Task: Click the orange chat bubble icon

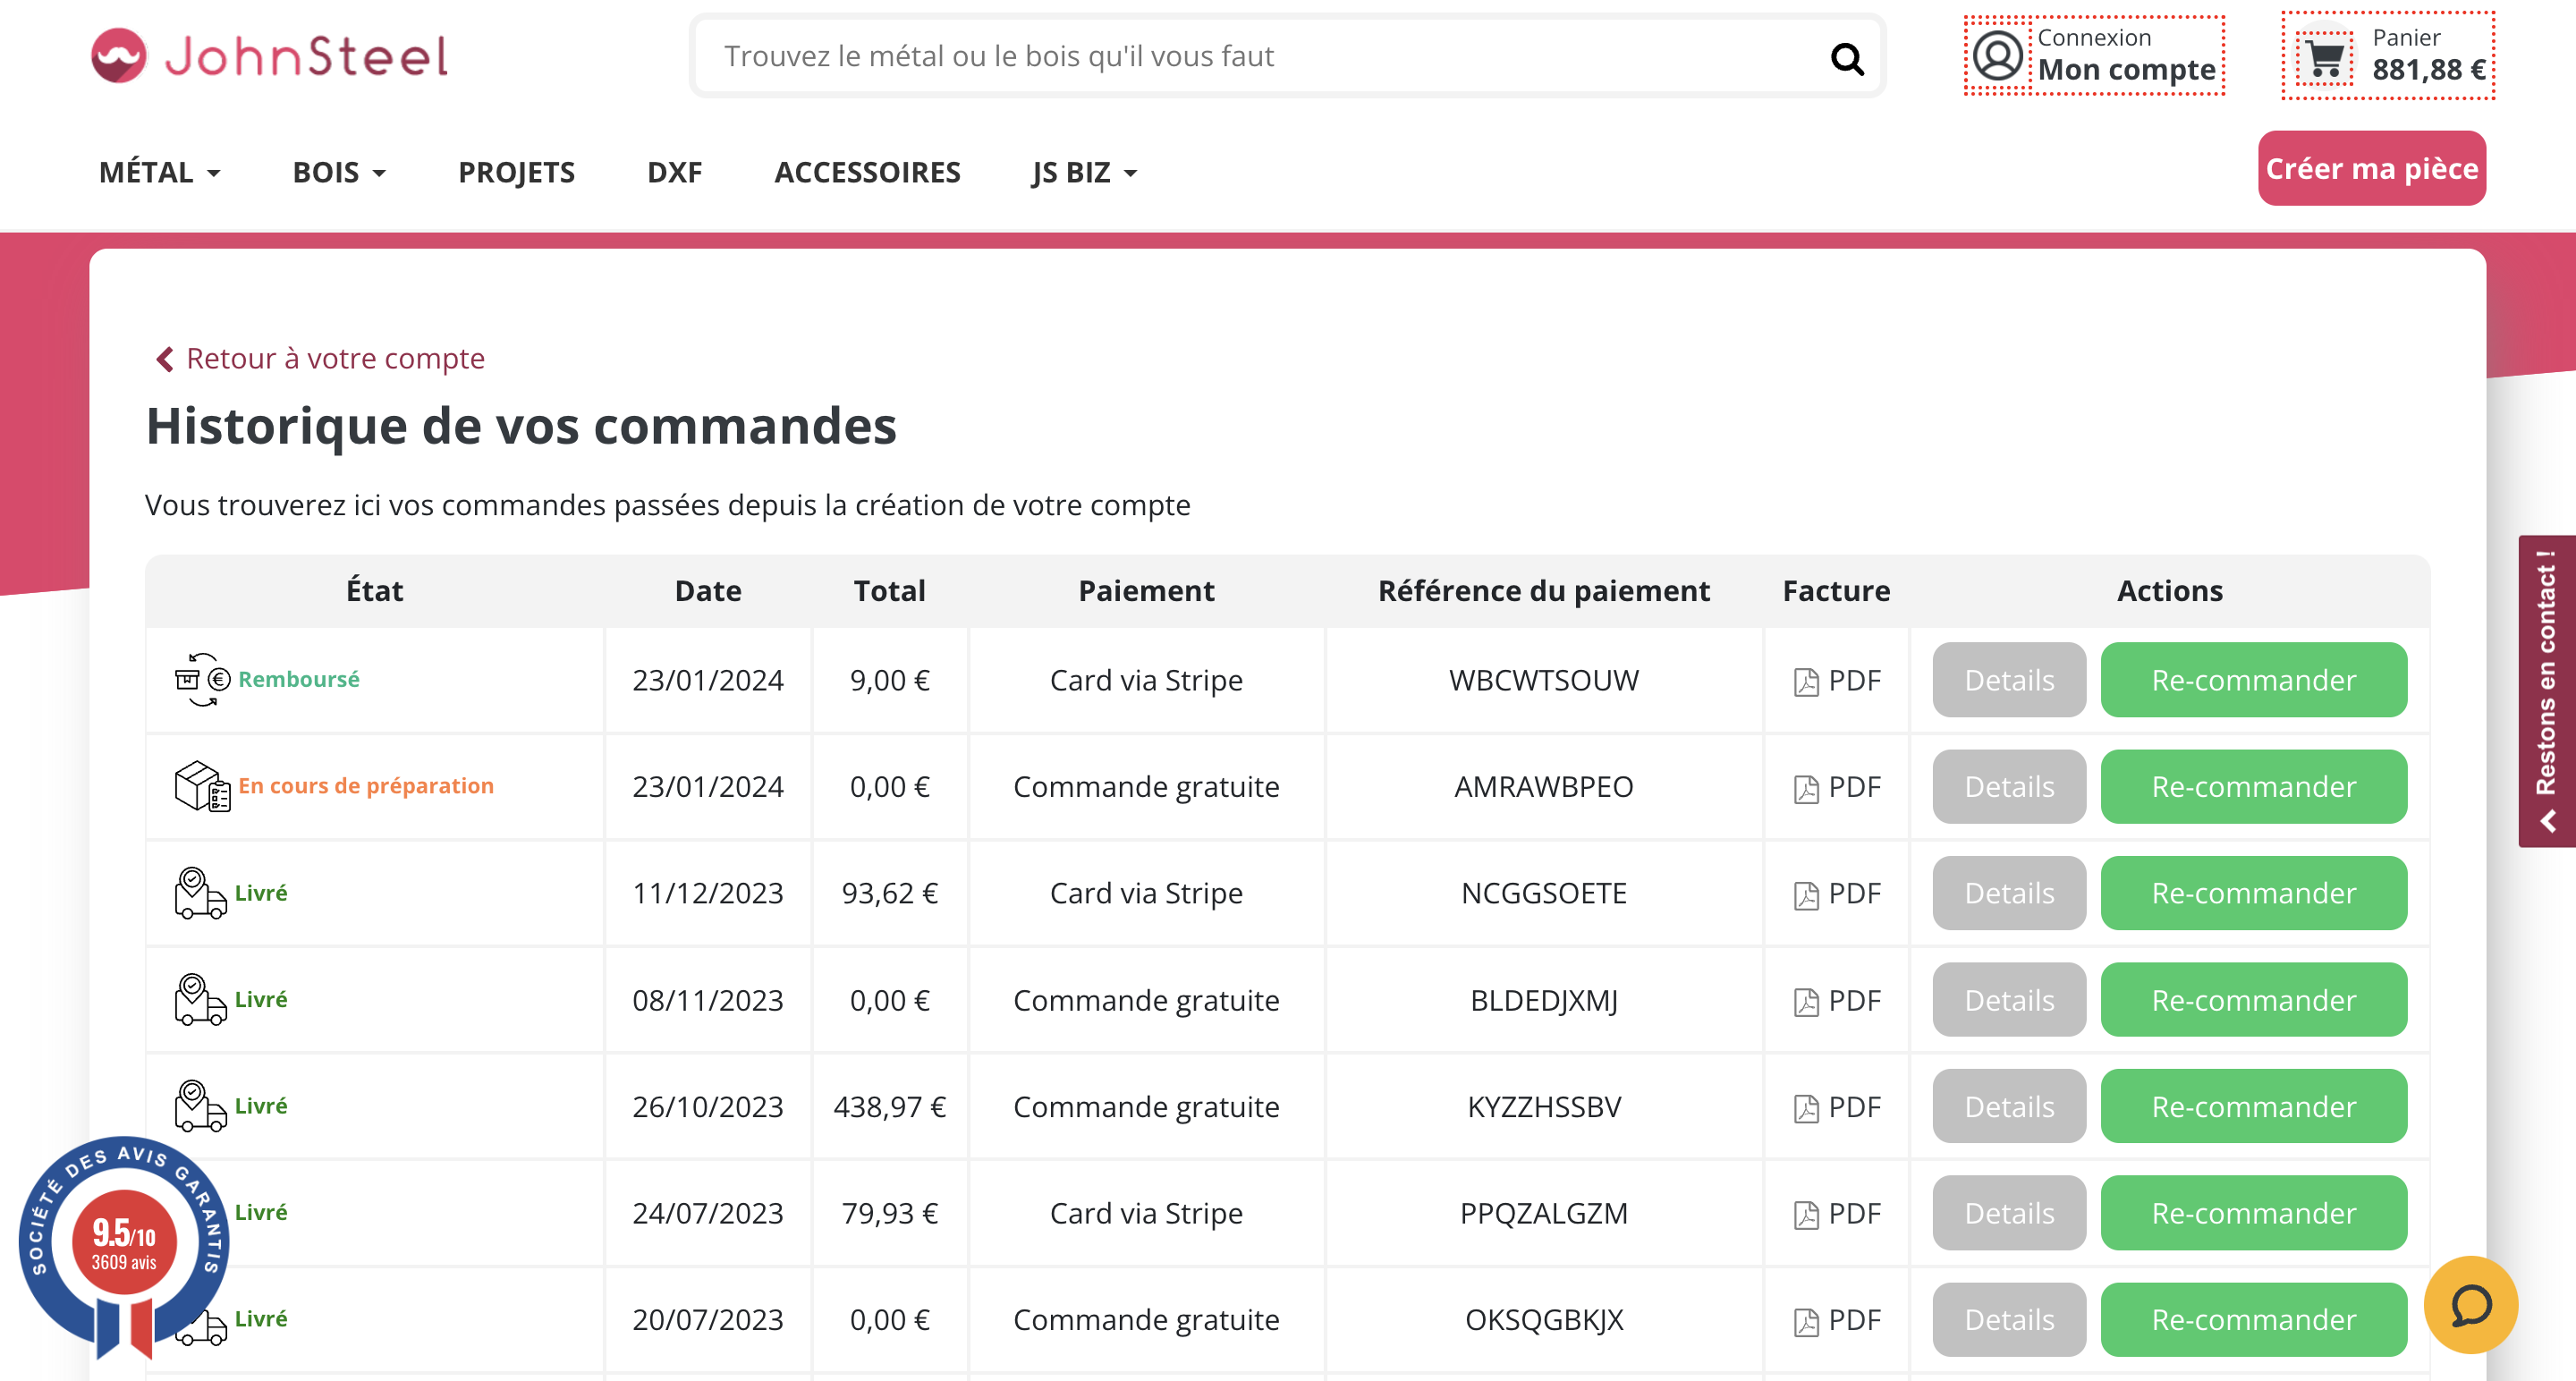Action: pyautogui.click(x=2470, y=1304)
